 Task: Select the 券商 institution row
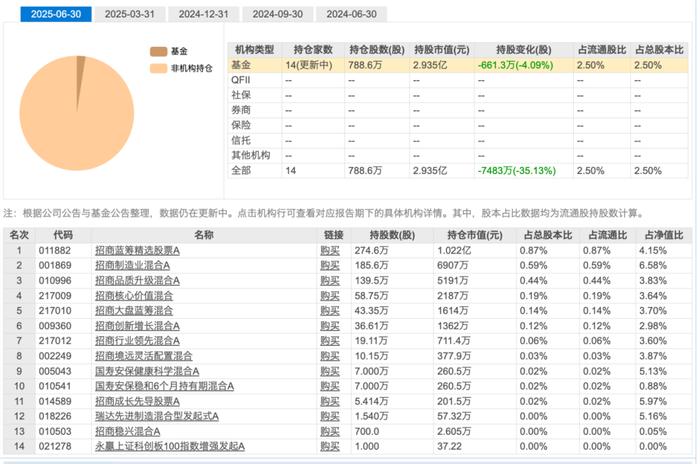pos(458,110)
